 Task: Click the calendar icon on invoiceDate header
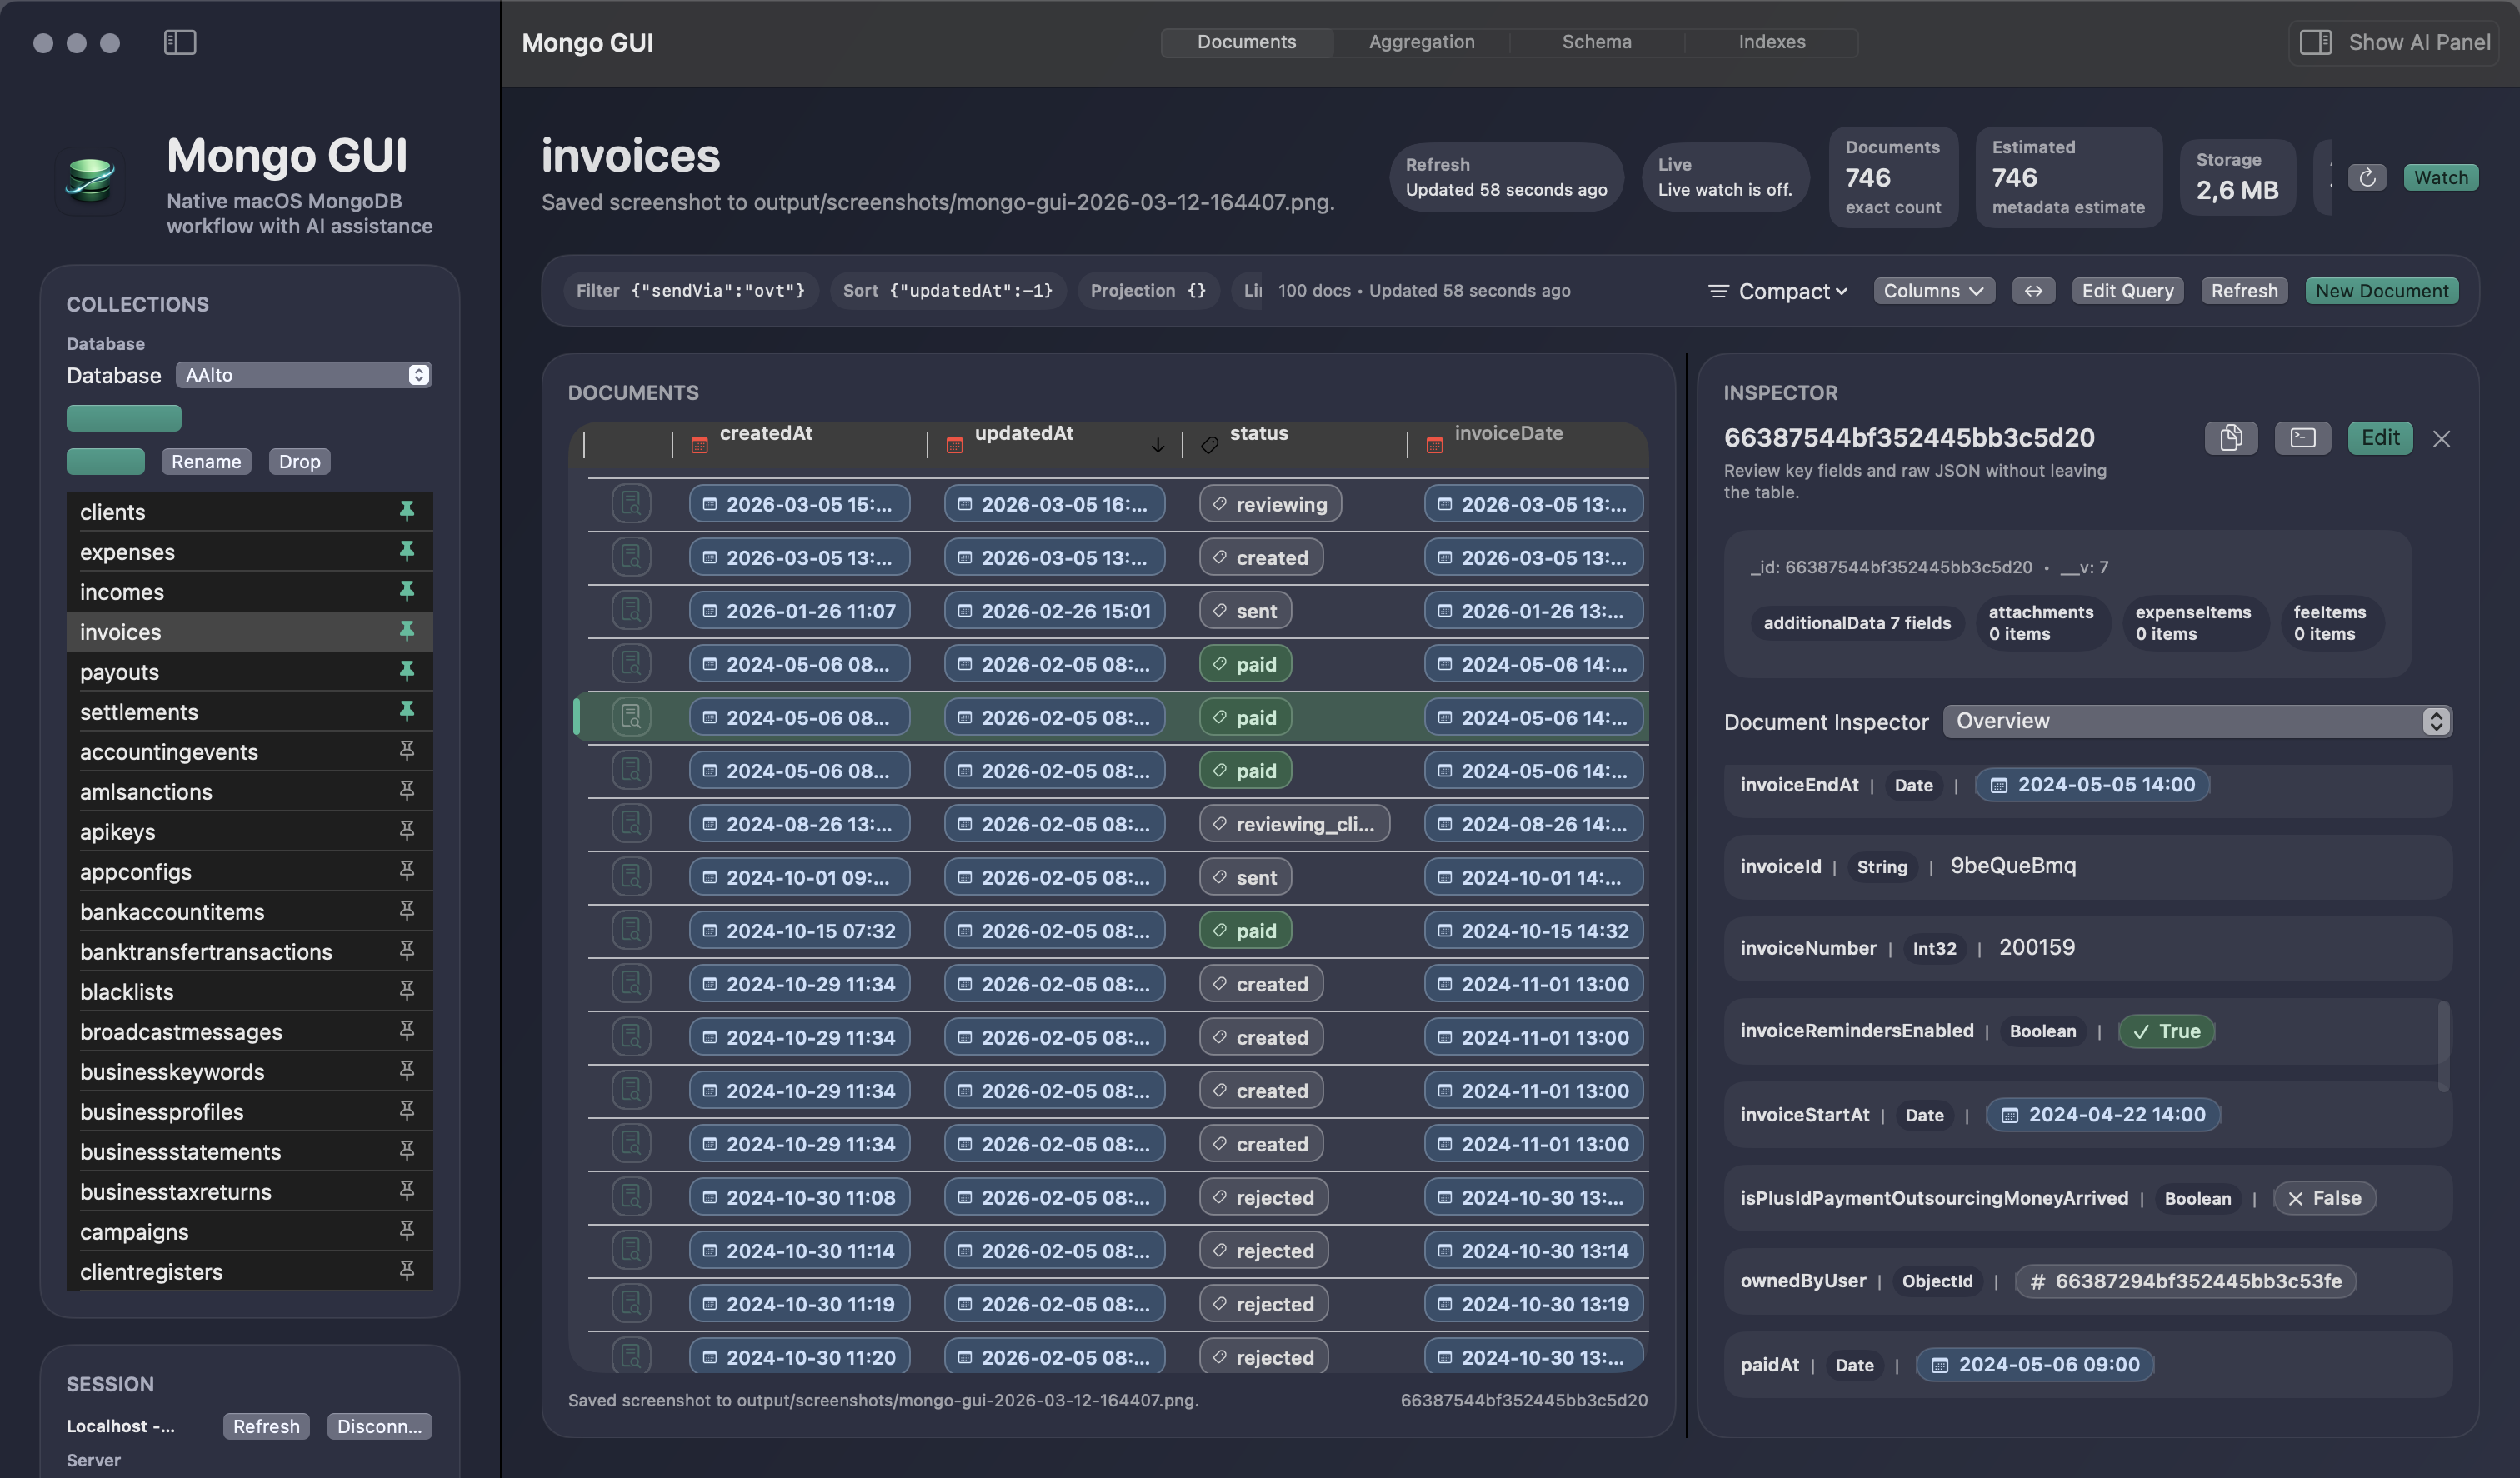pyautogui.click(x=1434, y=445)
